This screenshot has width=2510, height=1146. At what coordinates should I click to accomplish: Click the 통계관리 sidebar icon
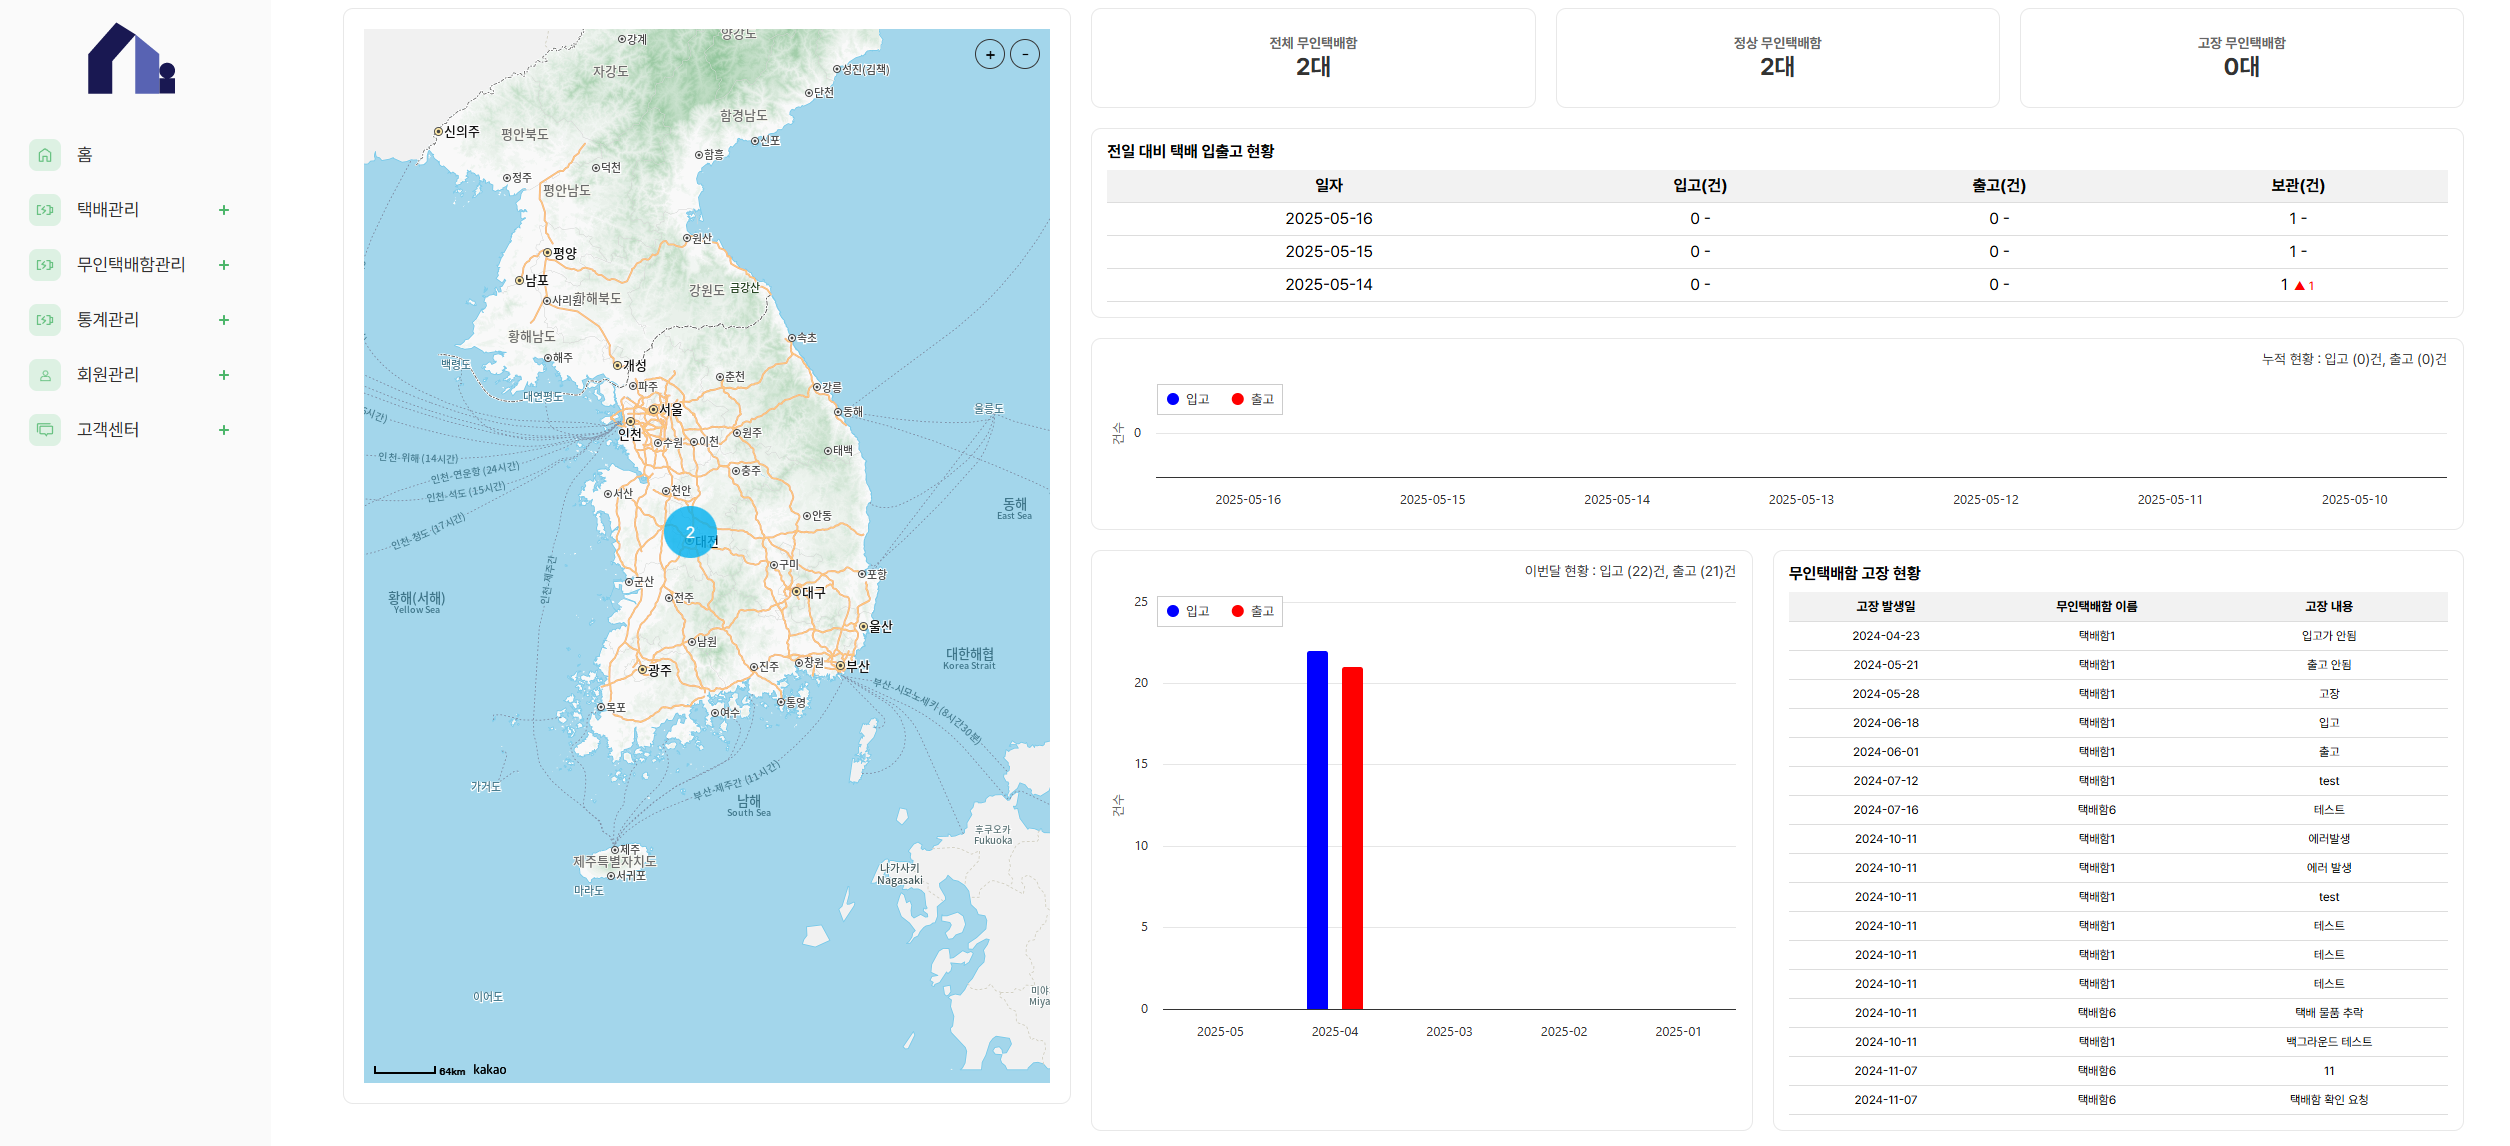pyautogui.click(x=45, y=320)
